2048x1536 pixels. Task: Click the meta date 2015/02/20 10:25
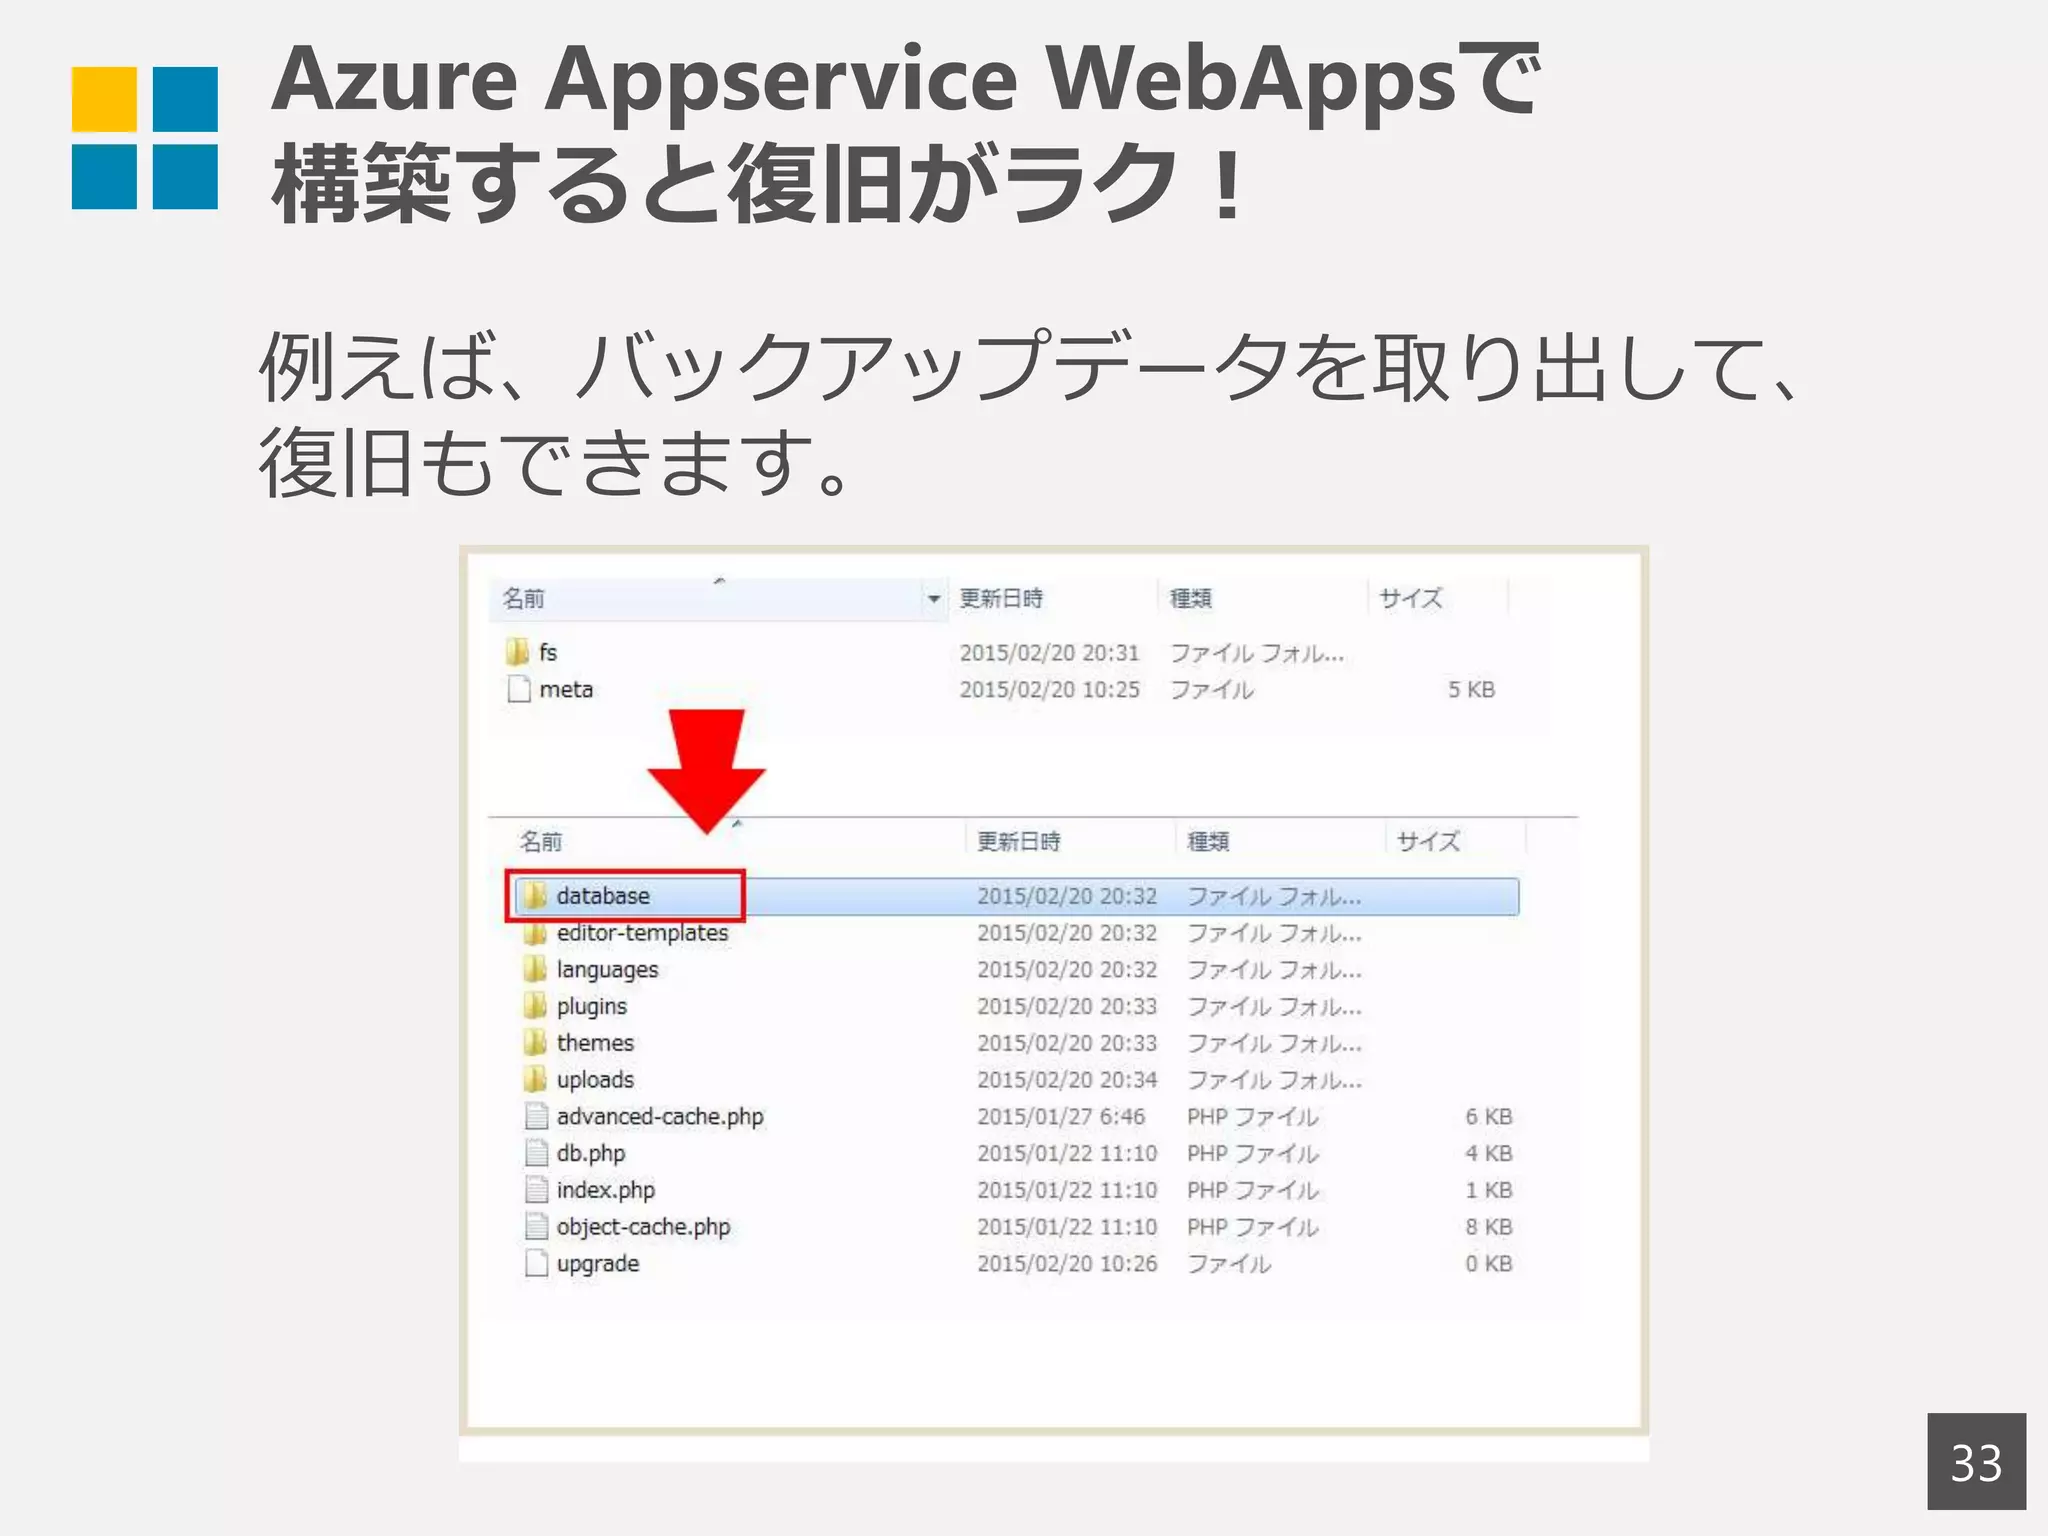coord(1049,690)
